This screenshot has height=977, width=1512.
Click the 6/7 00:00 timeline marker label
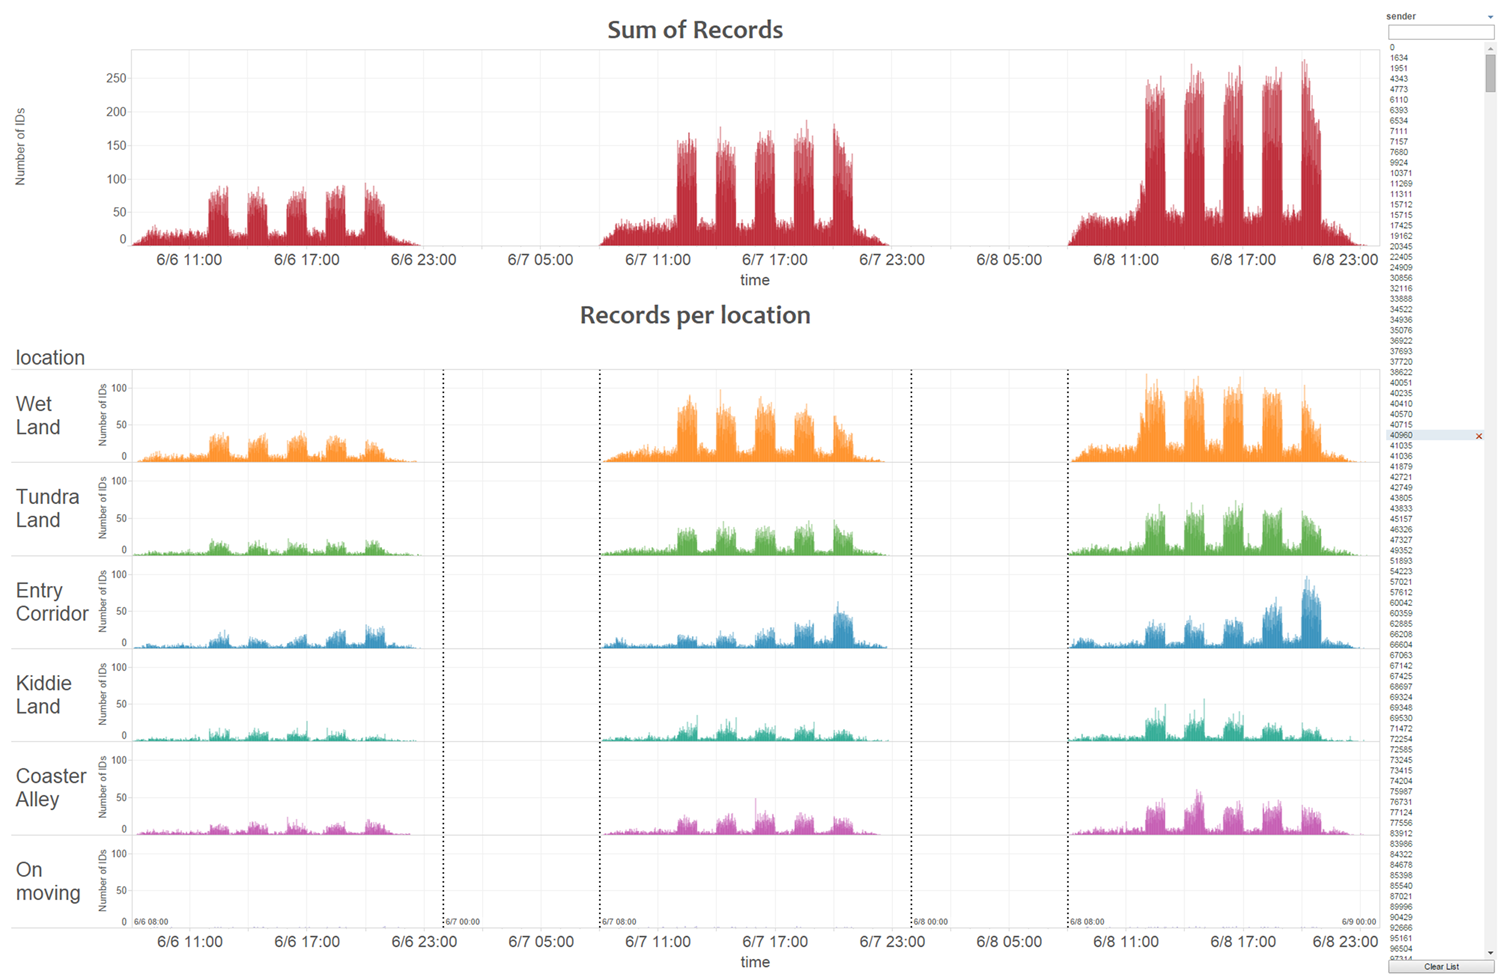click(x=463, y=922)
